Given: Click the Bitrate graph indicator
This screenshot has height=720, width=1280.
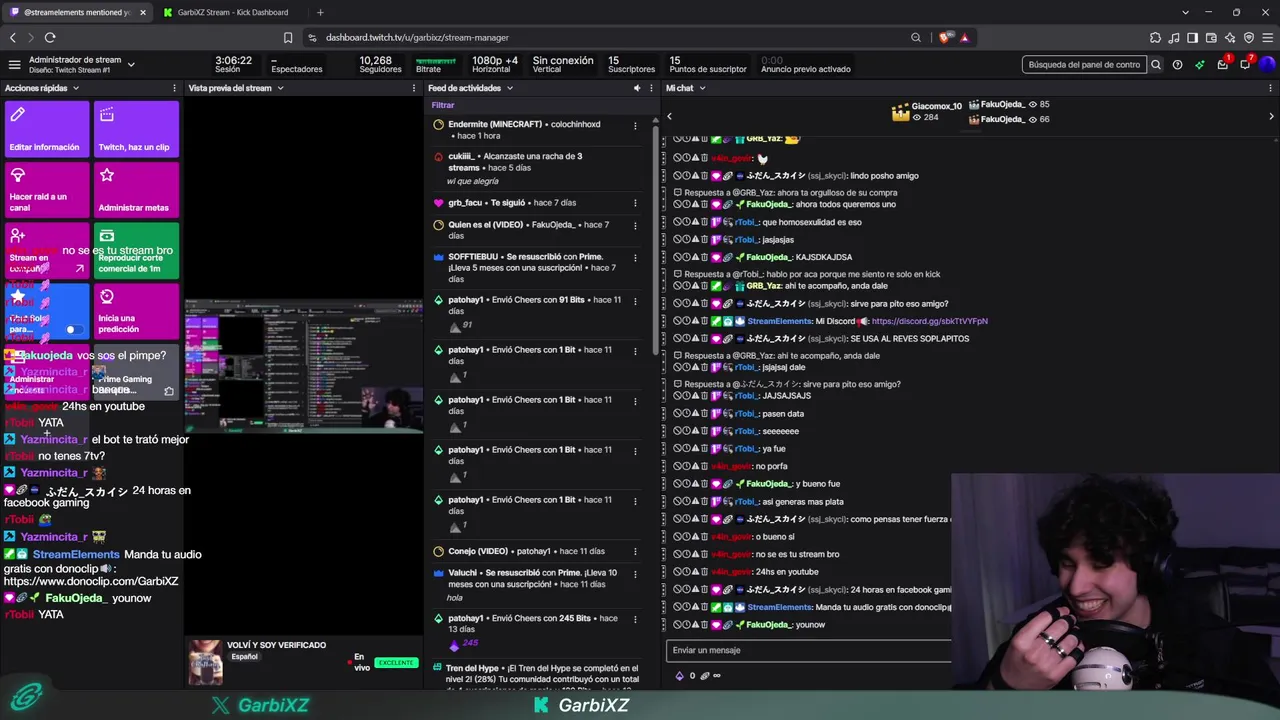Looking at the screenshot, I should coord(436,65).
